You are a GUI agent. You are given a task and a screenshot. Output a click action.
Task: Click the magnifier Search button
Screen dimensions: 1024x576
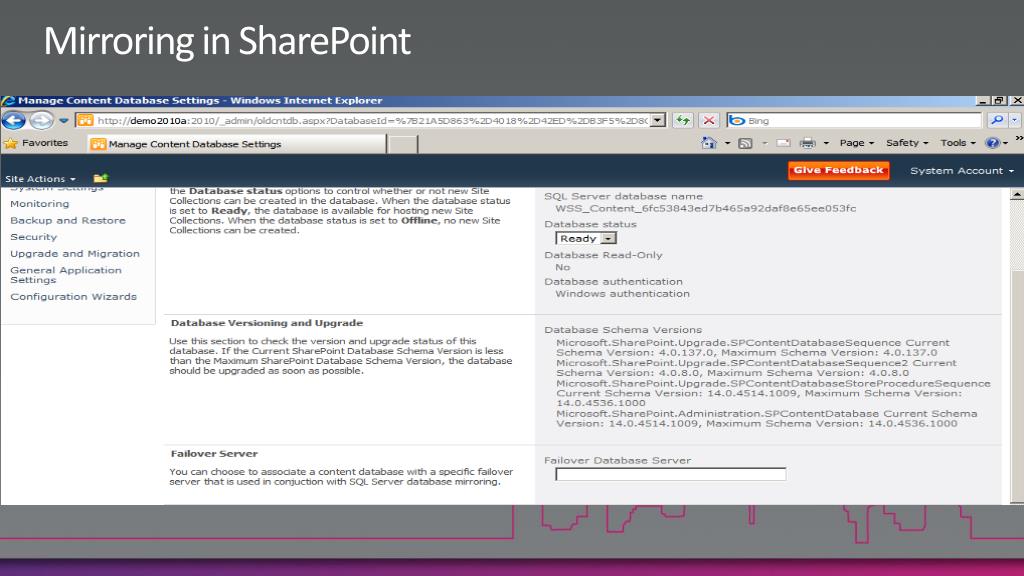(997, 120)
